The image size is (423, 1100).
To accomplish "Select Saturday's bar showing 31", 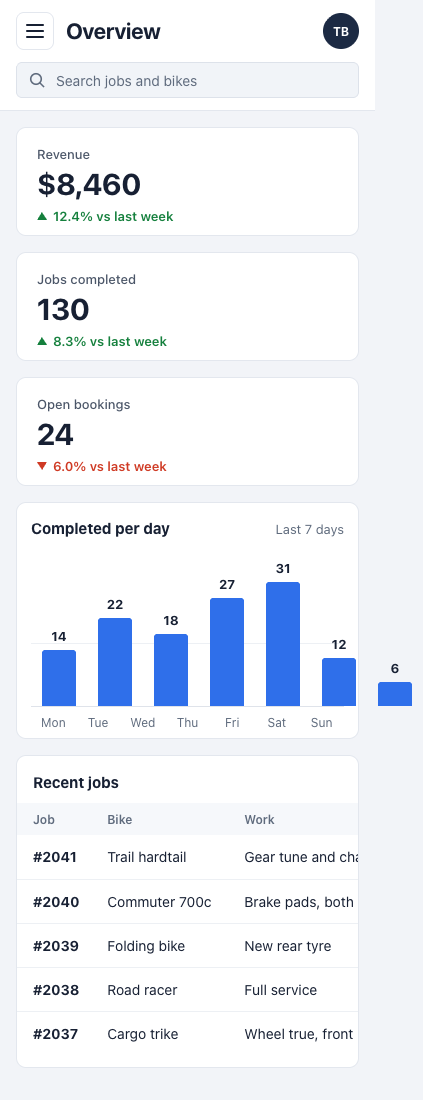I will pos(283,644).
